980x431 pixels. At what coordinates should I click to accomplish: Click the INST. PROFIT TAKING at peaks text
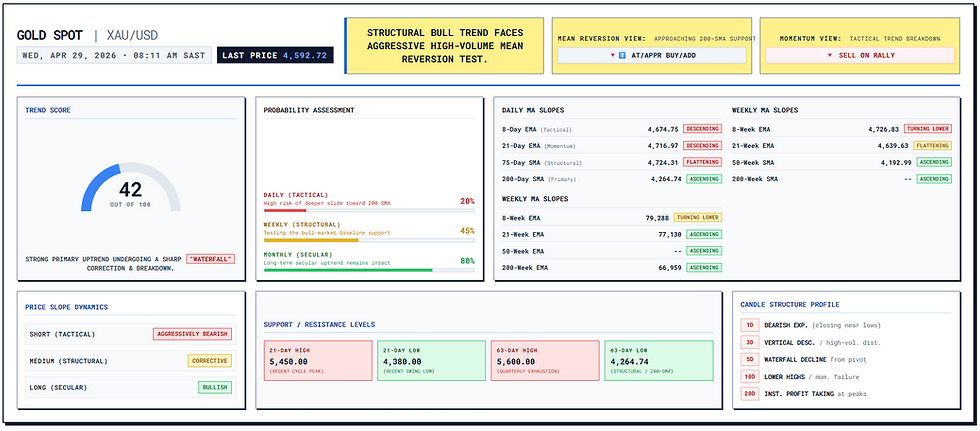pos(815,394)
